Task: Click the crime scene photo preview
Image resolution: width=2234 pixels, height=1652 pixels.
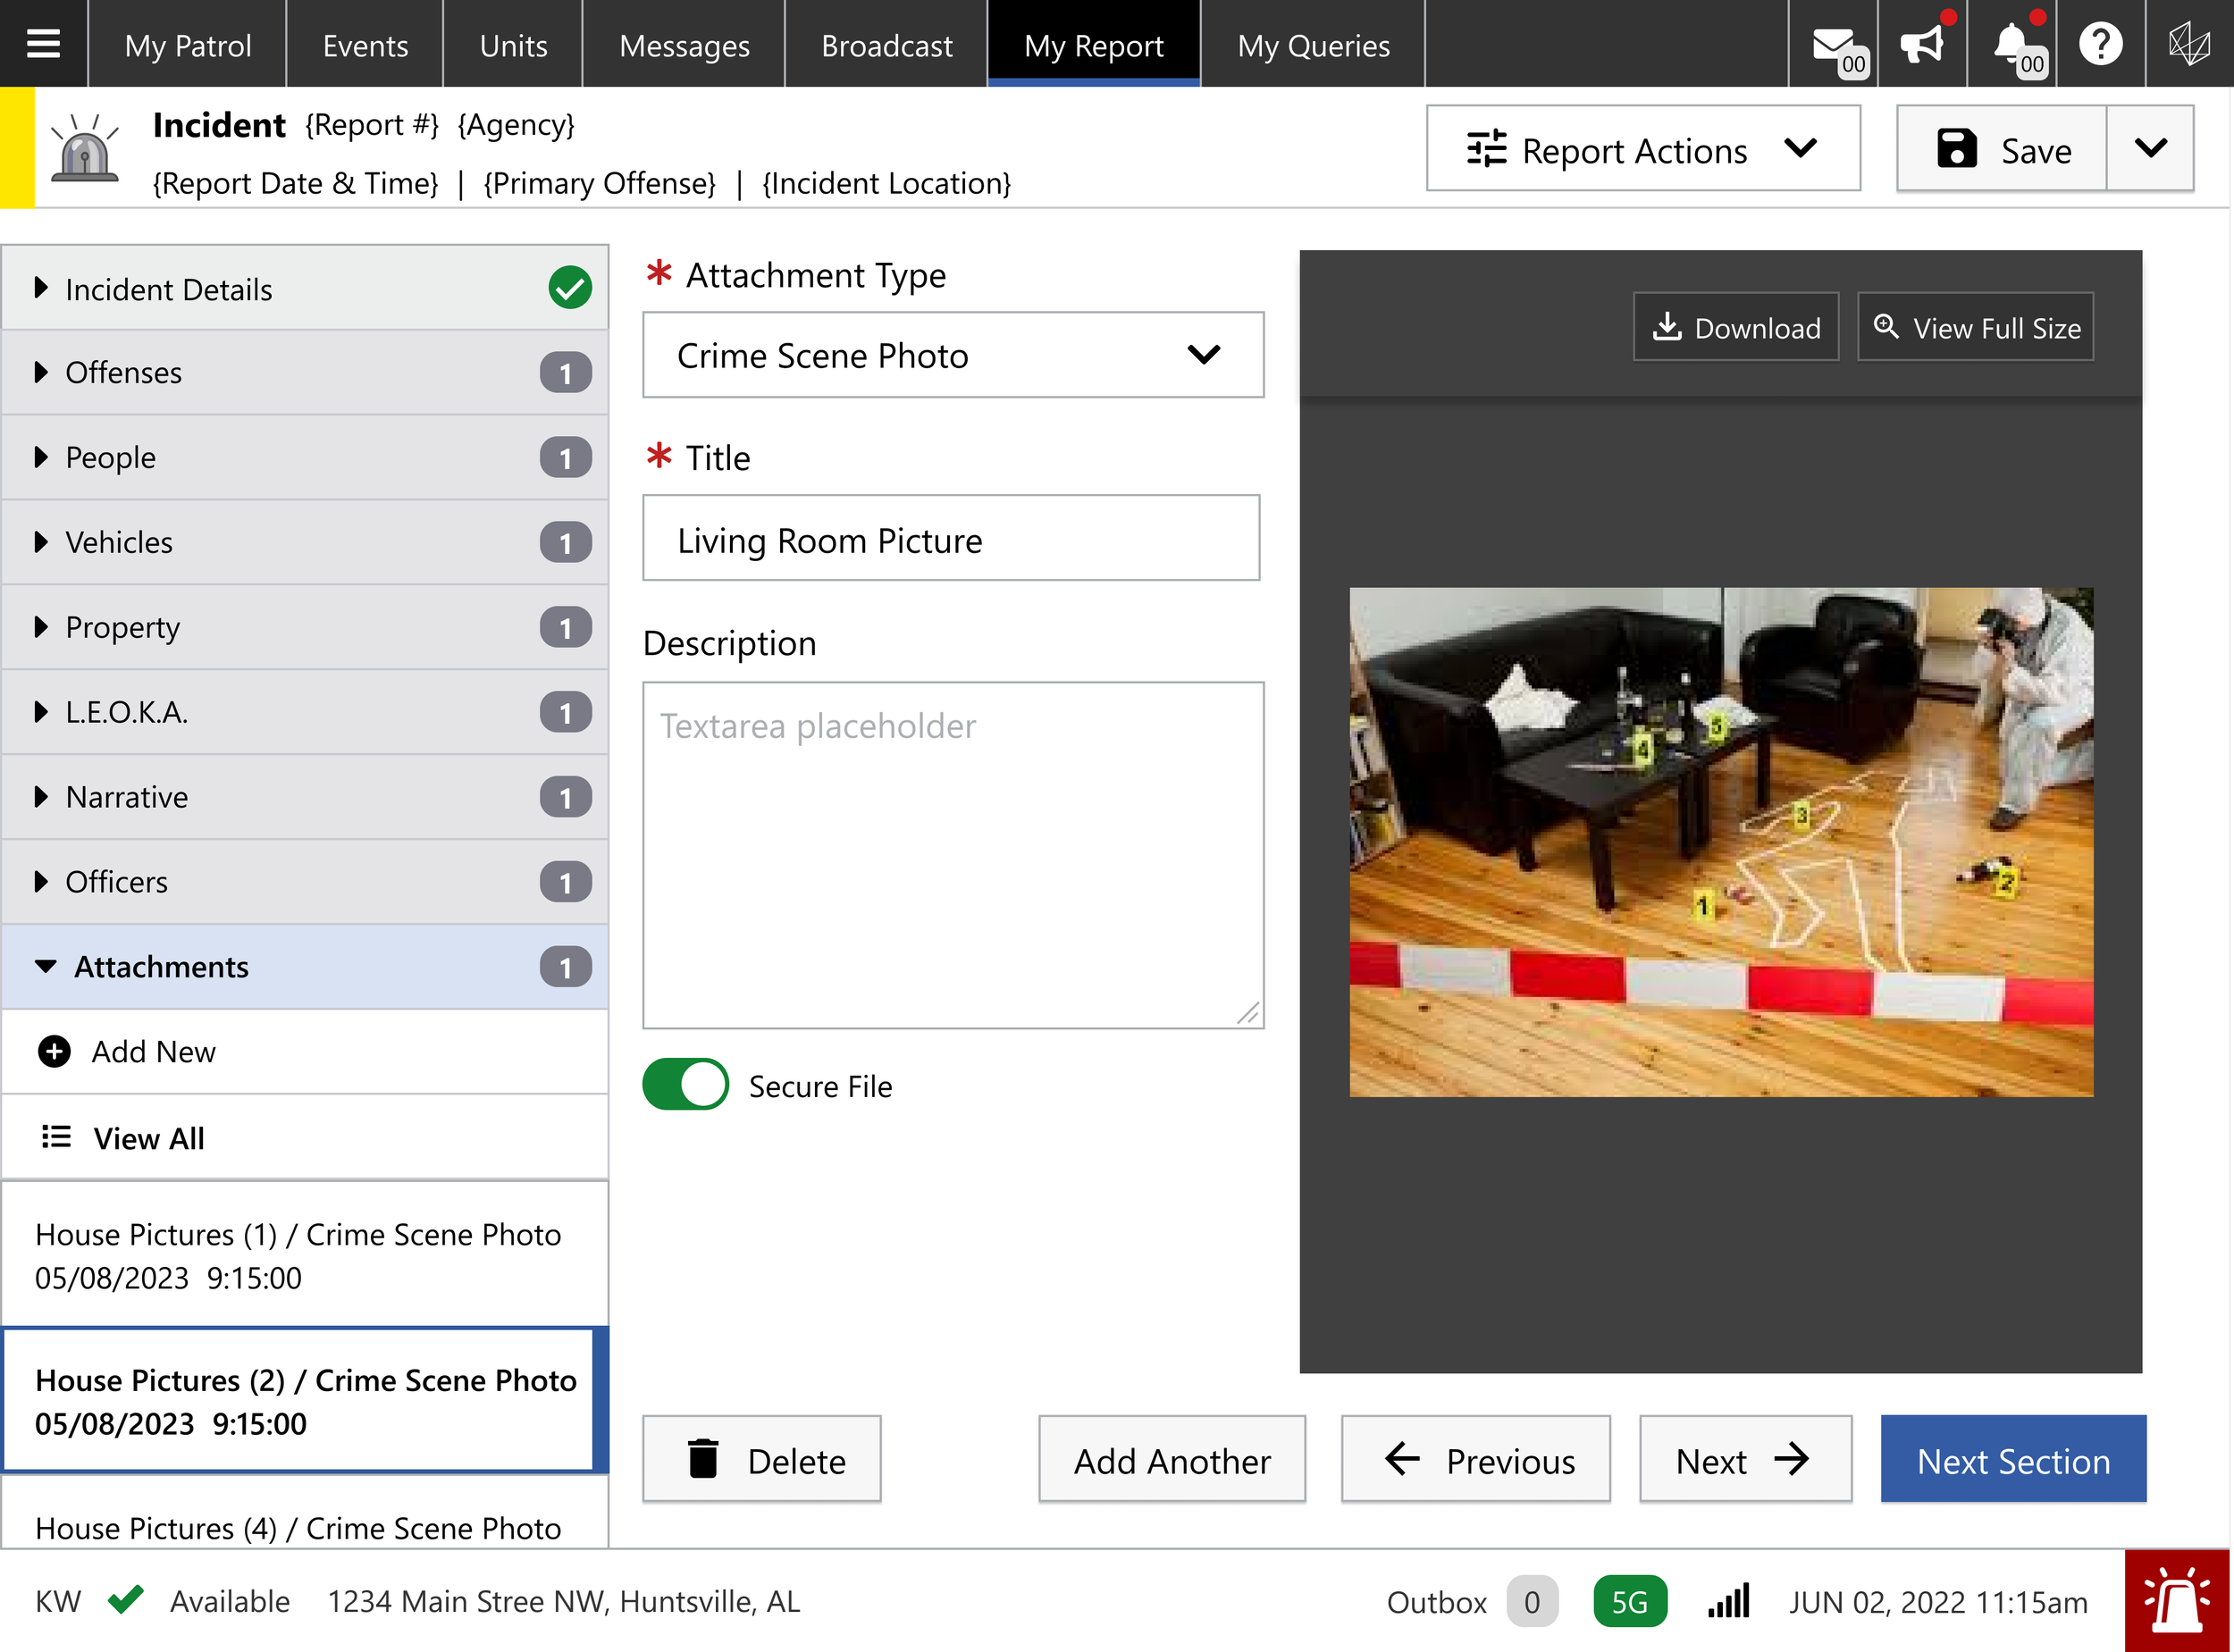Action: (x=1721, y=842)
